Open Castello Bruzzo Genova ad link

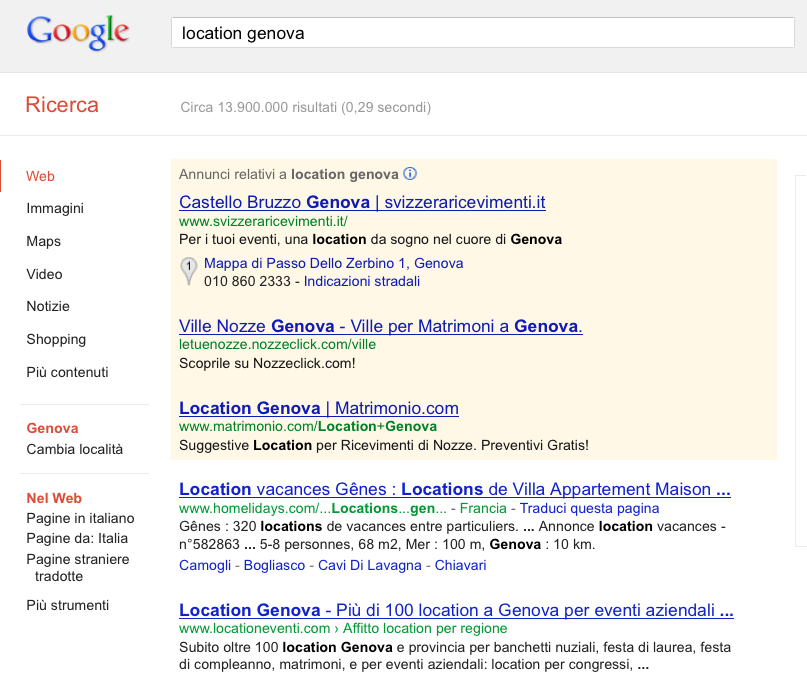pyautogui.click(x=362, y=202)
